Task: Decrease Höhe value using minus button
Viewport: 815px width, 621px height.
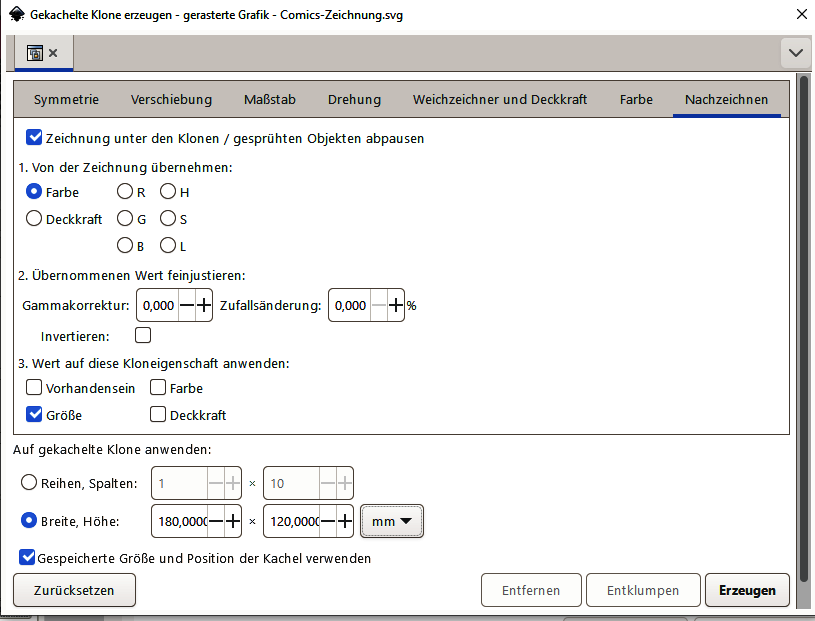Action: coord(326,521)
